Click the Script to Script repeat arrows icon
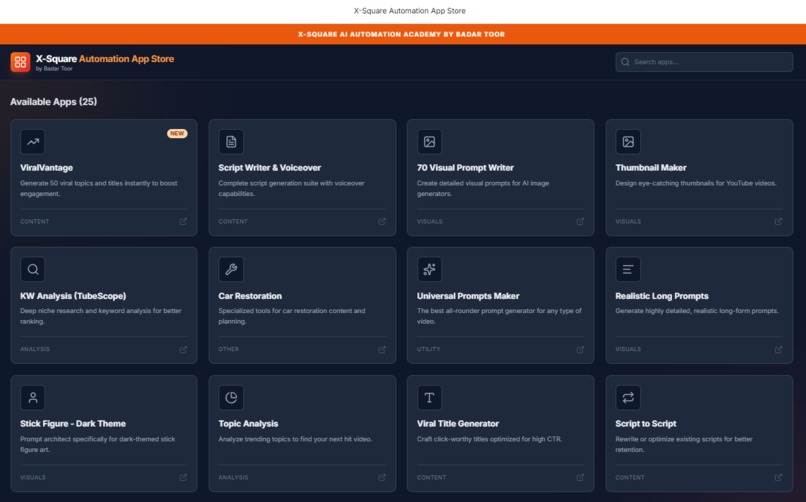This screenshot has height=502, width=806. coord(628,397)
